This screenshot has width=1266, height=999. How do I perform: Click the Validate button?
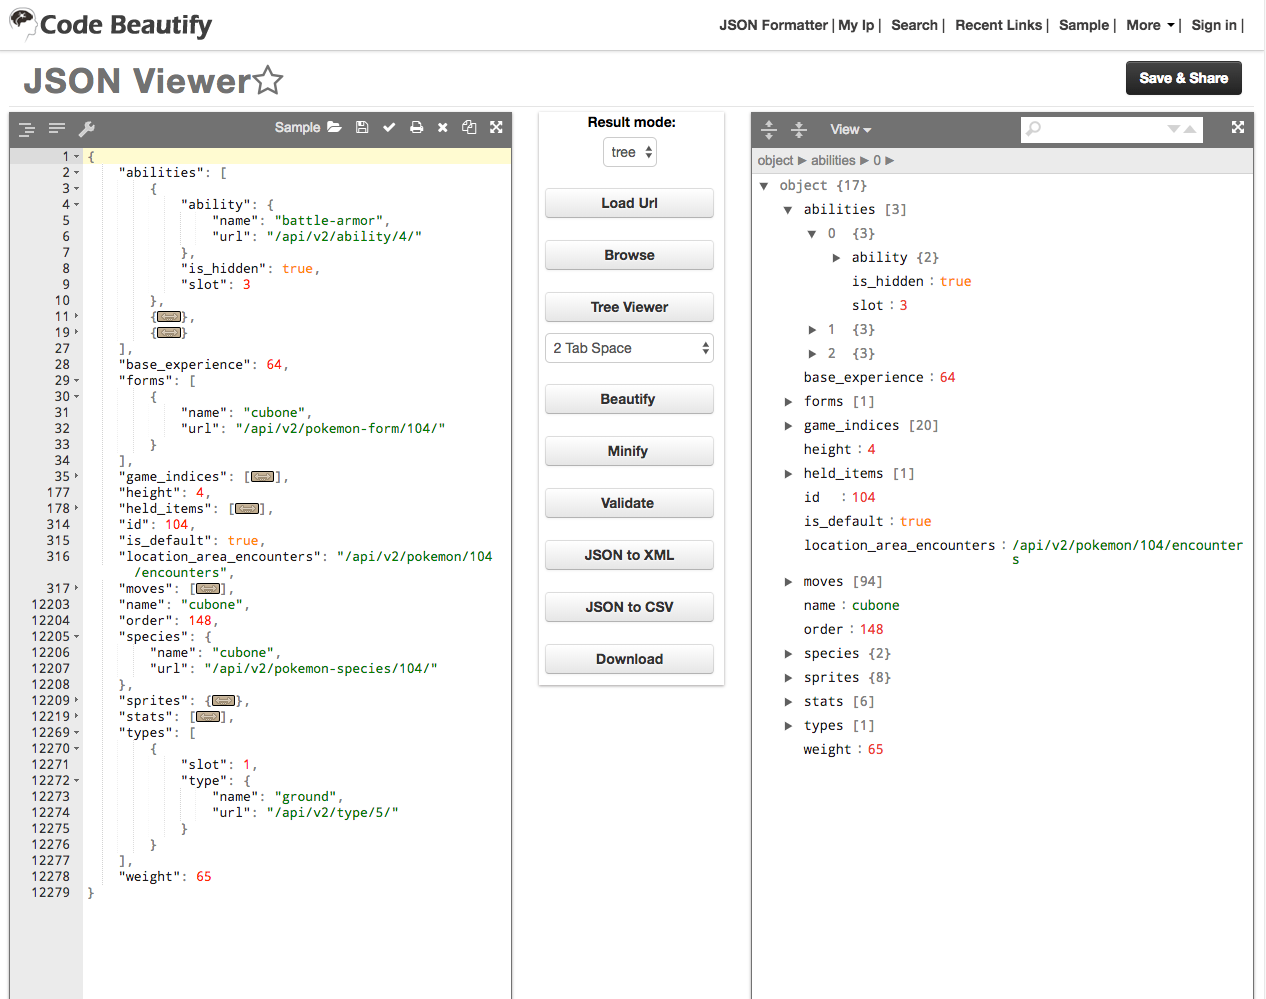click(x=629, y=503)
